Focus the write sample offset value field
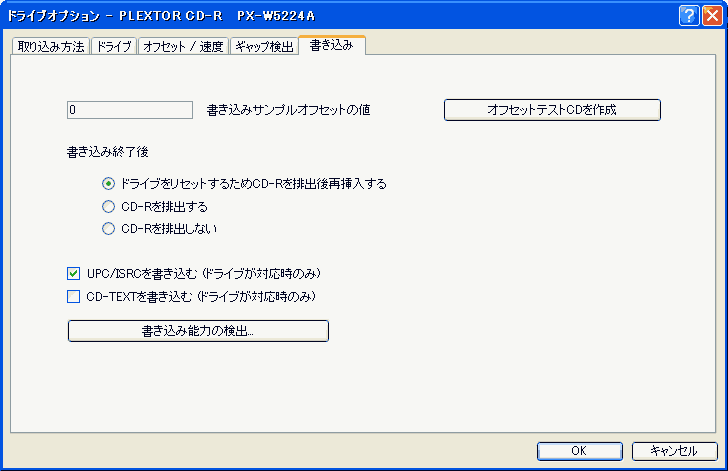This screenshot has height=471, width=728. [x=130, y=110]
